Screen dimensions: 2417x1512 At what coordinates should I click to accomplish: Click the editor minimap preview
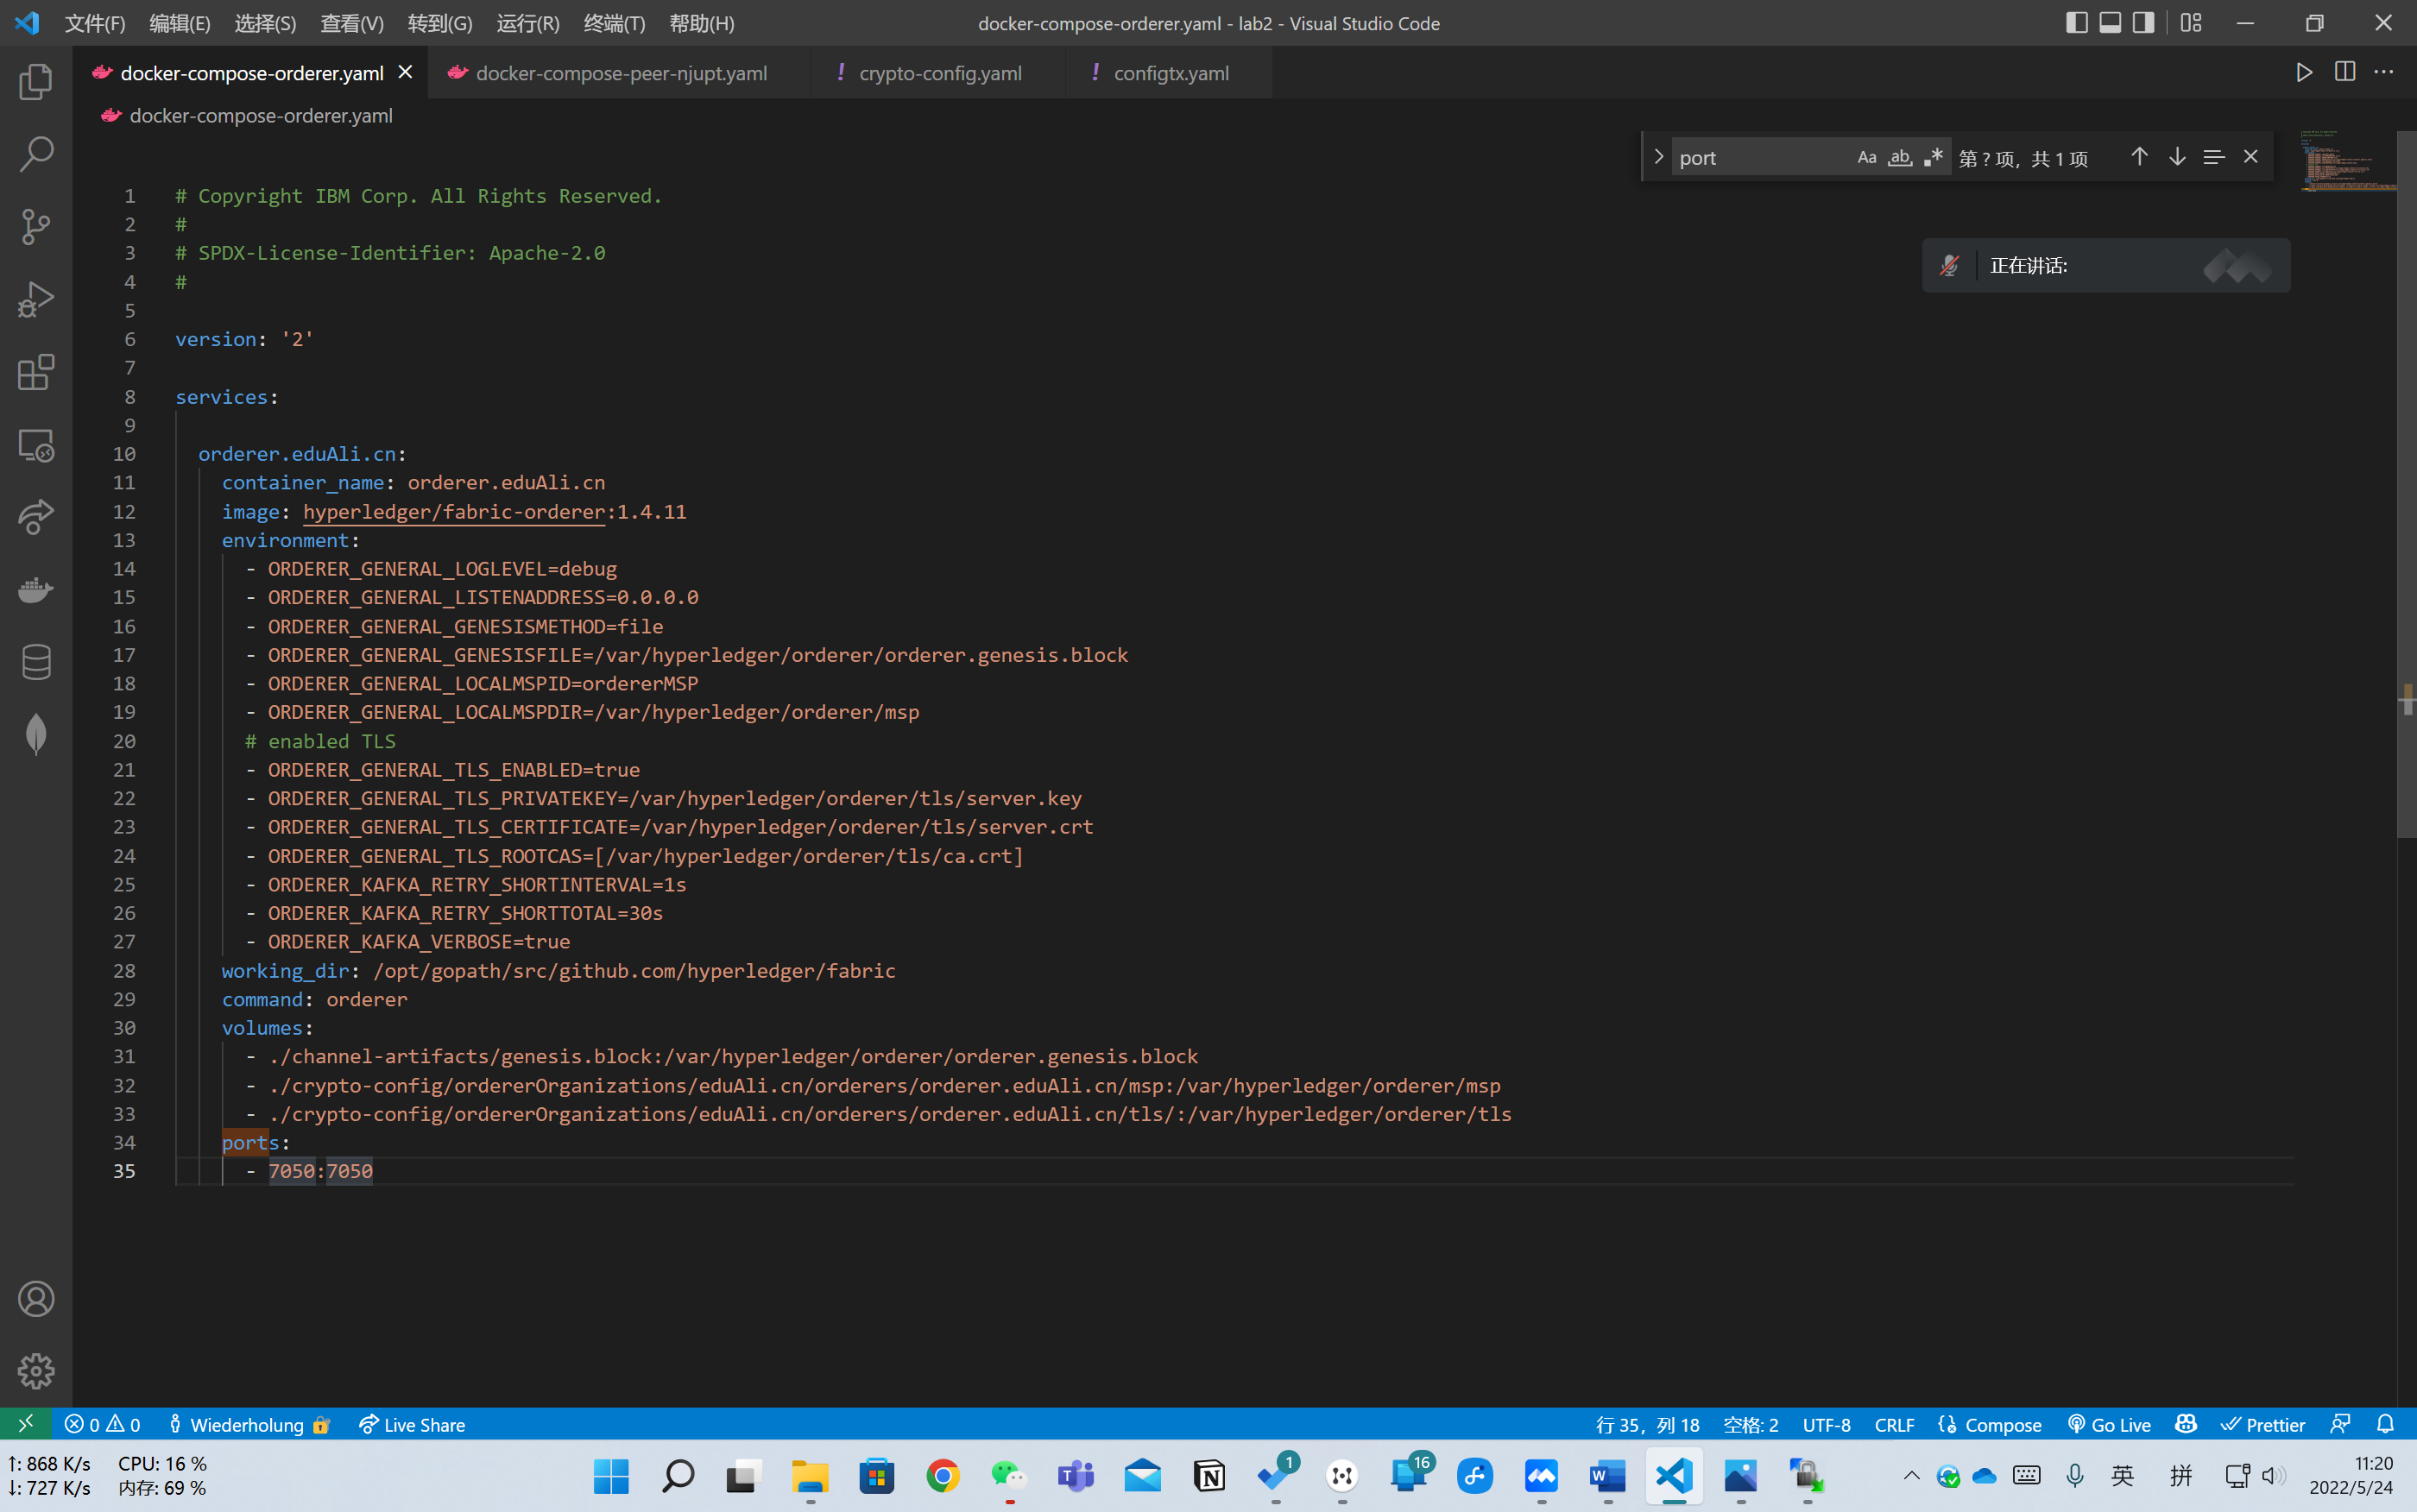[x=2346, y=160]
